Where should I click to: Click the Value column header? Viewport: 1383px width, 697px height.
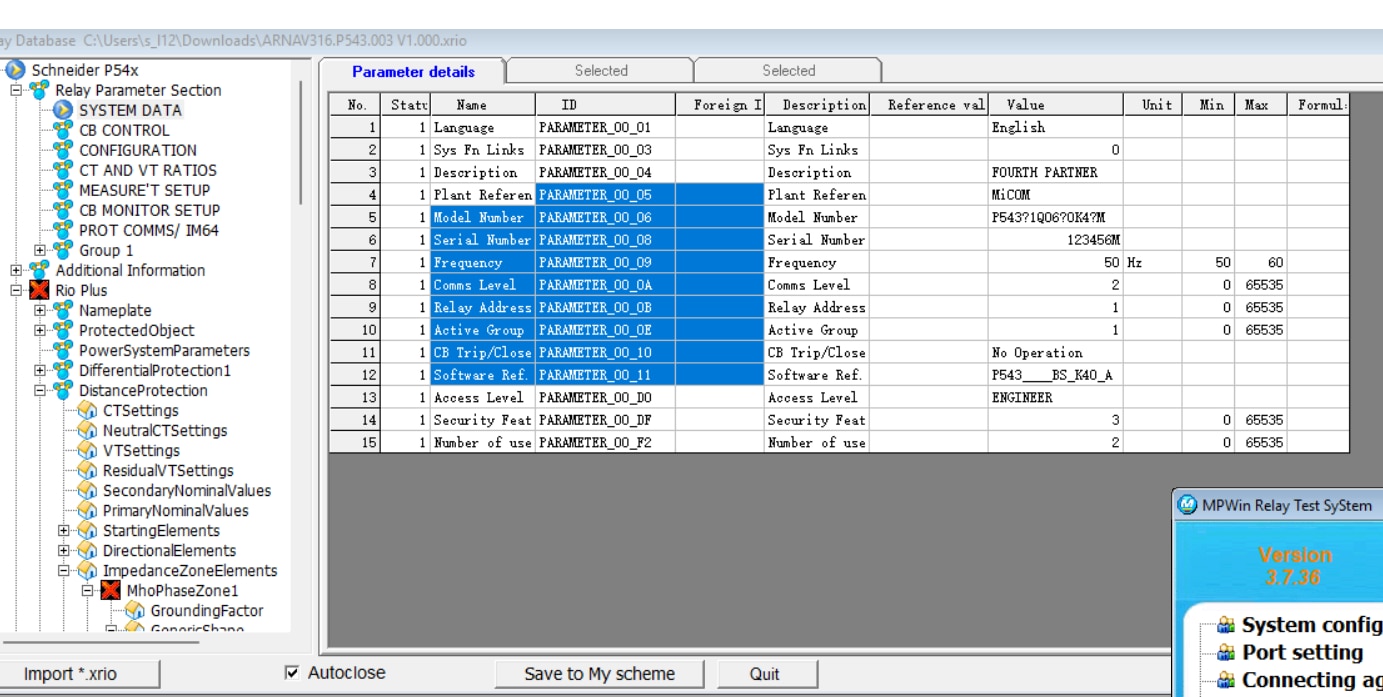tap(1056, 104)
